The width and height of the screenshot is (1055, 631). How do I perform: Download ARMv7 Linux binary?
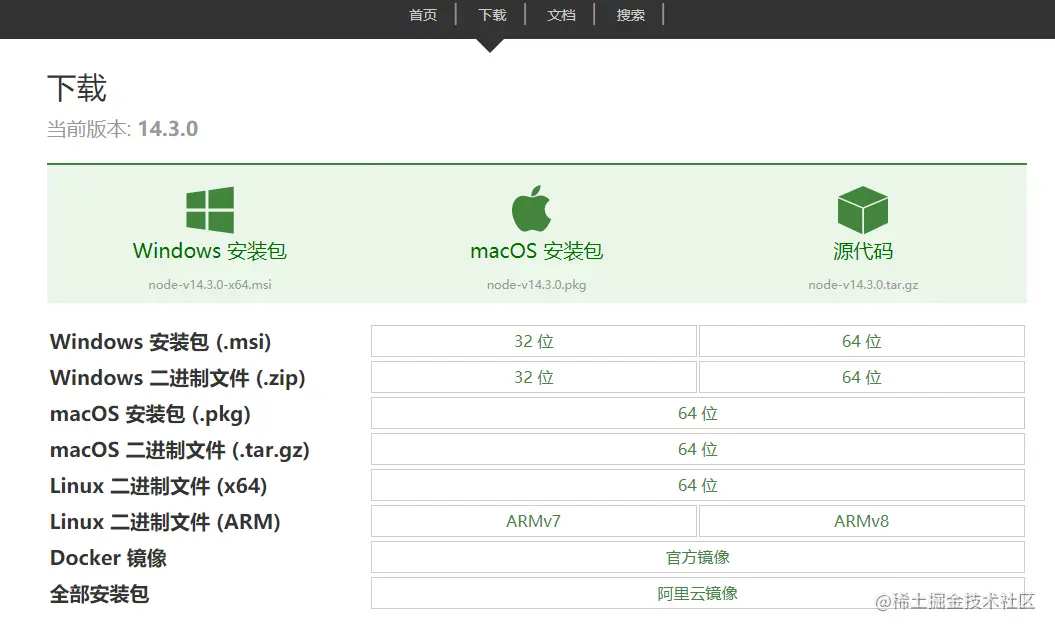coord(534,521)
